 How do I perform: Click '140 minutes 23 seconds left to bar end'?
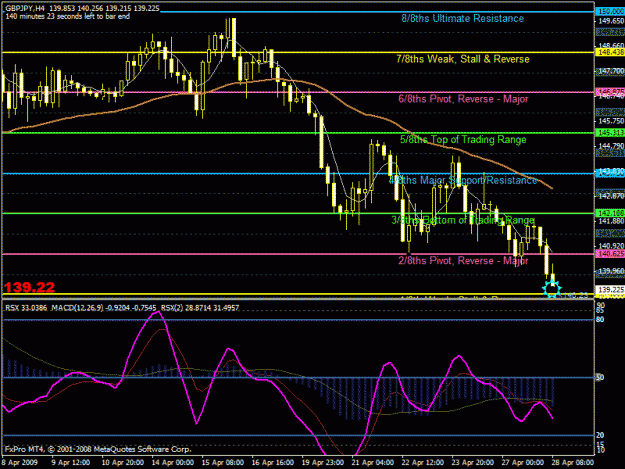[68, 16]
